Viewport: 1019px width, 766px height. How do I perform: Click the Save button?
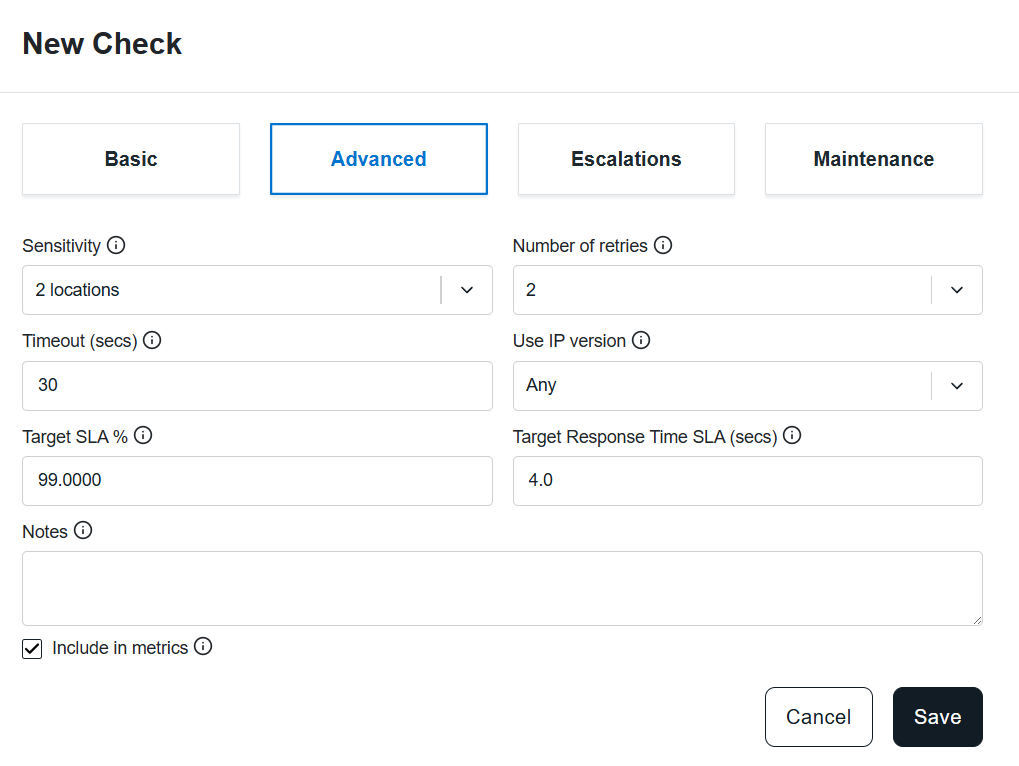pyautogui.click(x=938, y=717)
